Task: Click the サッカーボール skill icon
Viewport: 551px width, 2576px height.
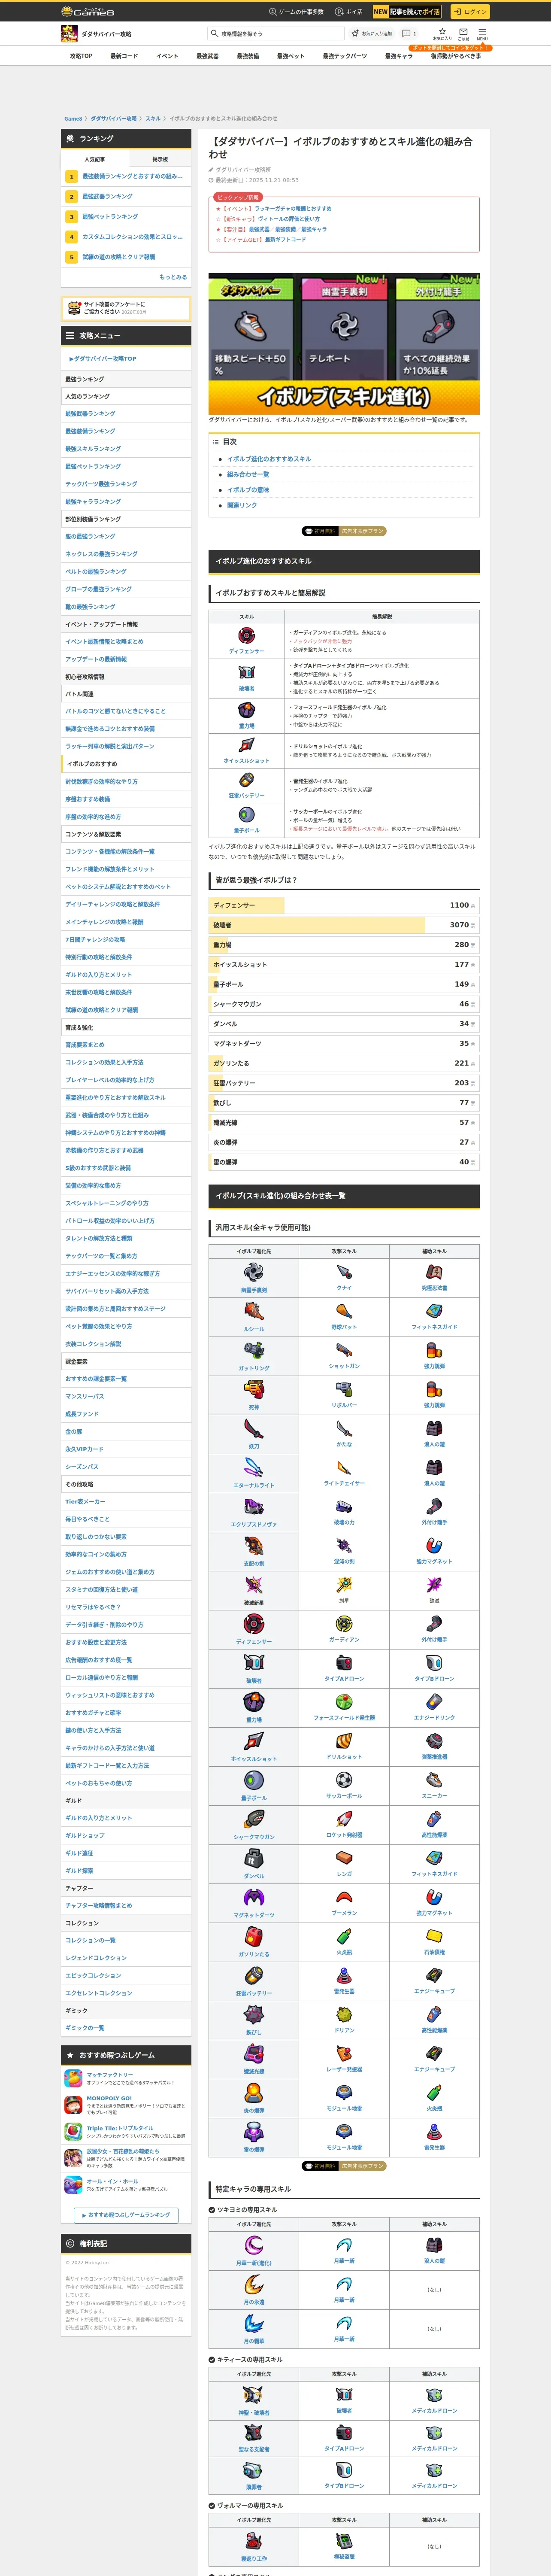Action: [x=344, y=1779]
